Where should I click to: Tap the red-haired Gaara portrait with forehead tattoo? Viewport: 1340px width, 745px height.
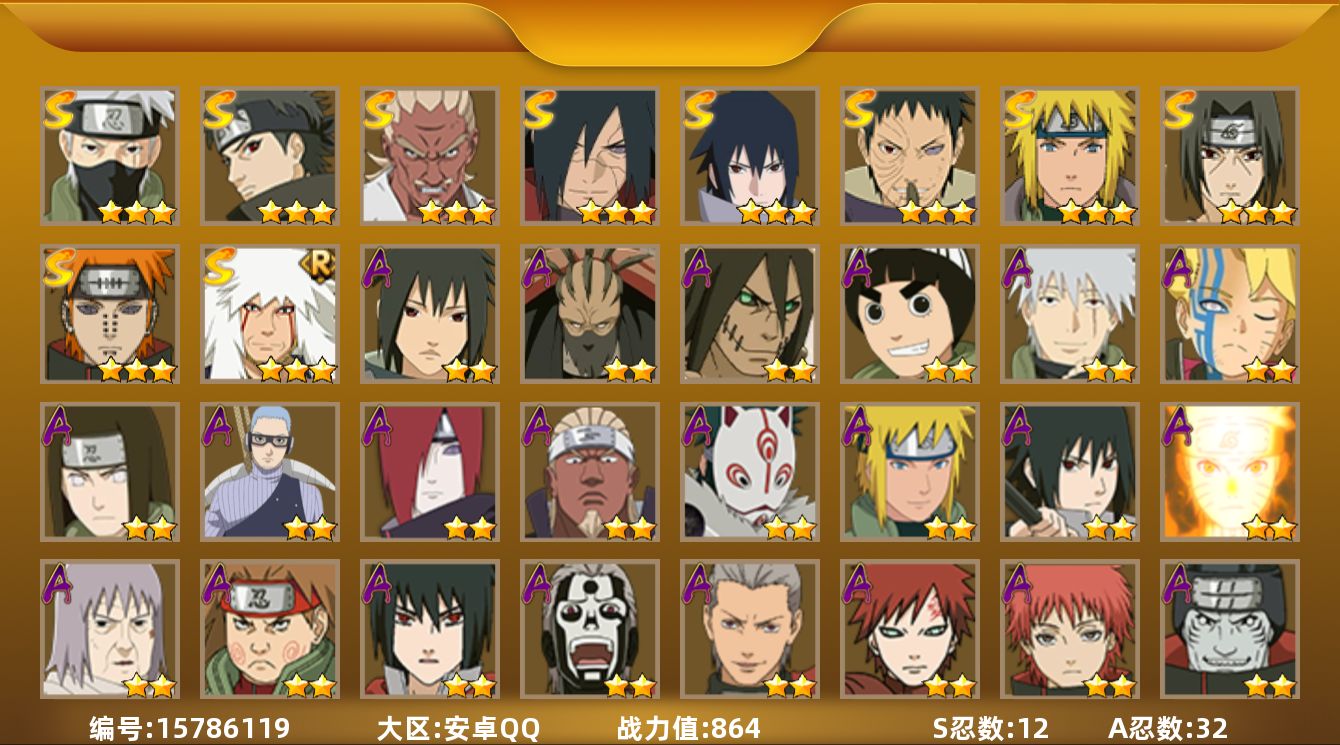[910, 629]
